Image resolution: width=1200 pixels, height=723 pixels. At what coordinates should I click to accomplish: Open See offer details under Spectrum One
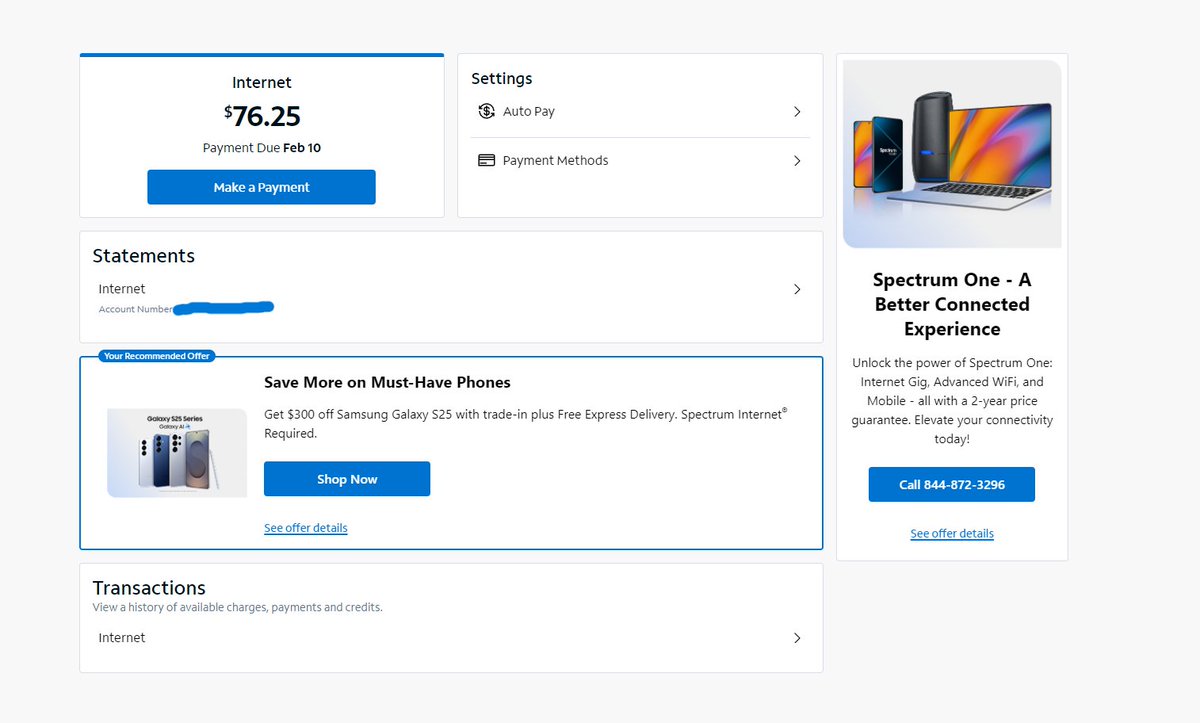952,534
